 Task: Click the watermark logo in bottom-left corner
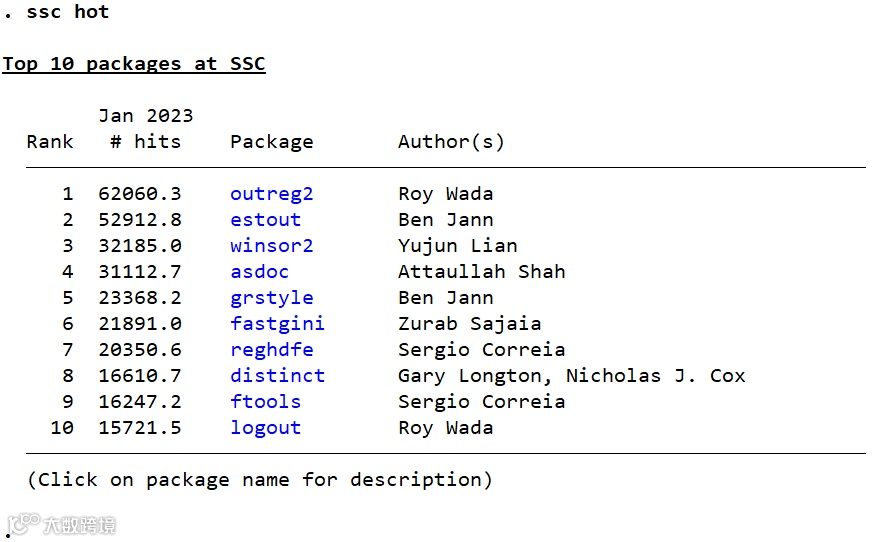tap(60, 525)
